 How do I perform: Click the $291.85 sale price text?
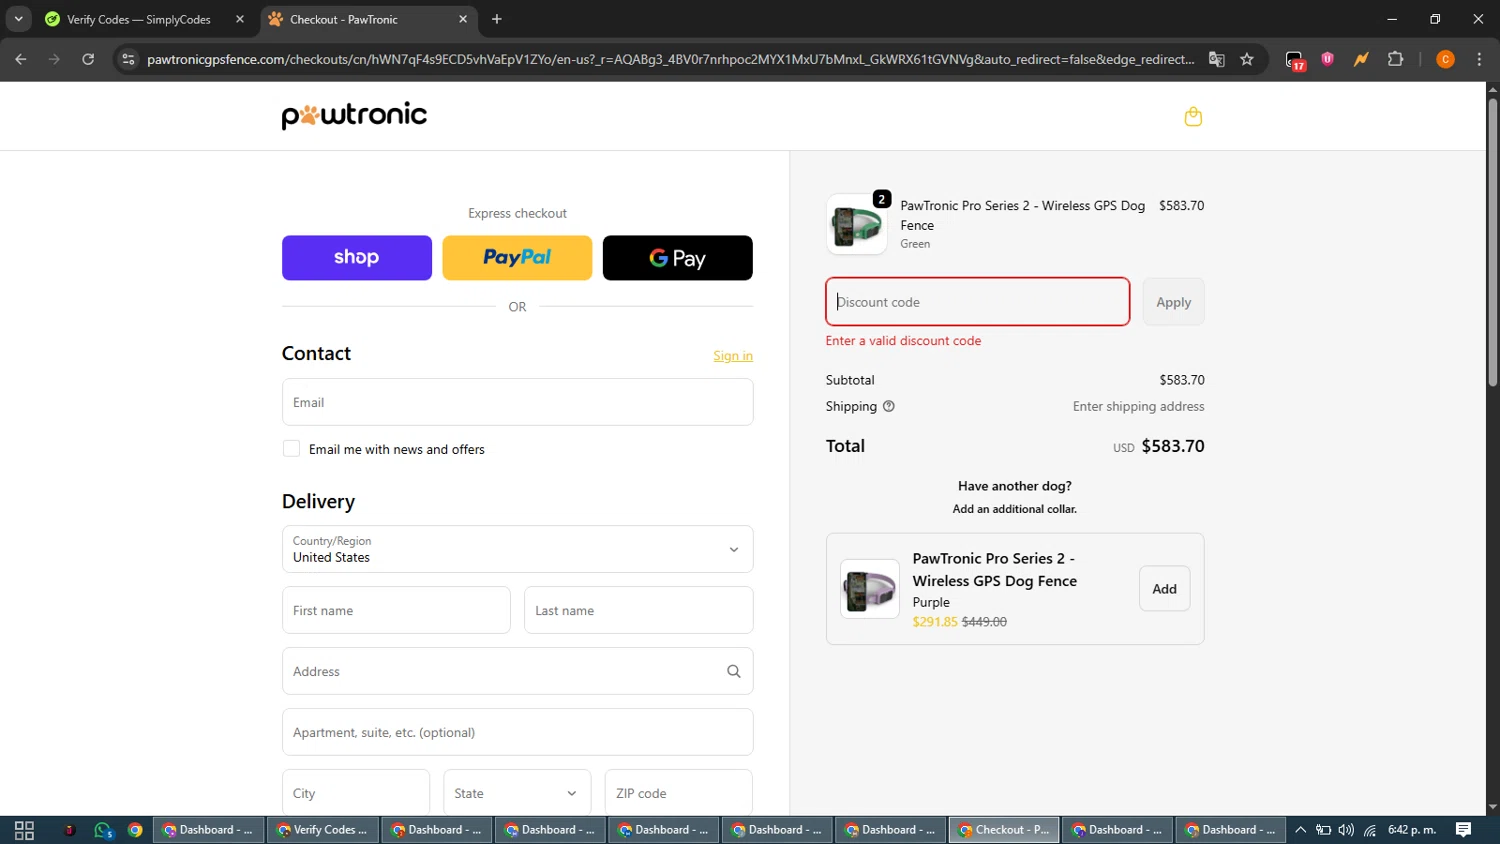coord(935,622)
